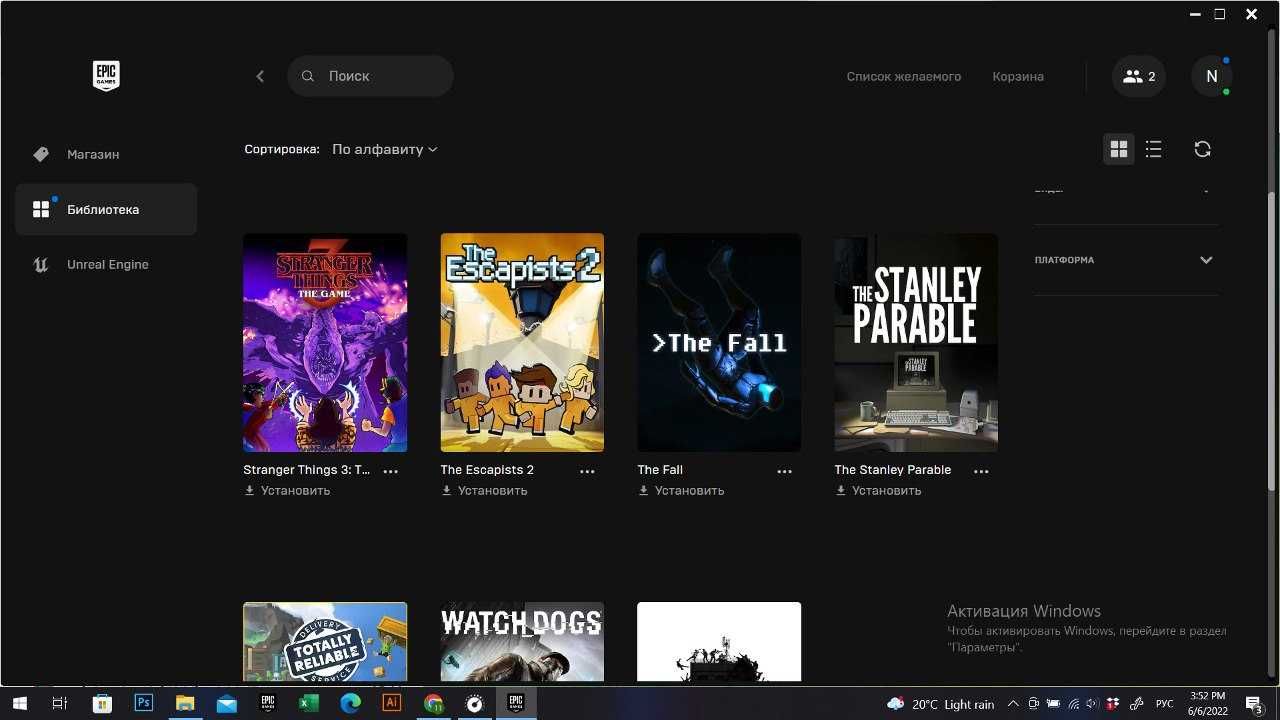Refresh the library
The width and height of the screenshot is (1280, 720).
tap(1203, 149)
